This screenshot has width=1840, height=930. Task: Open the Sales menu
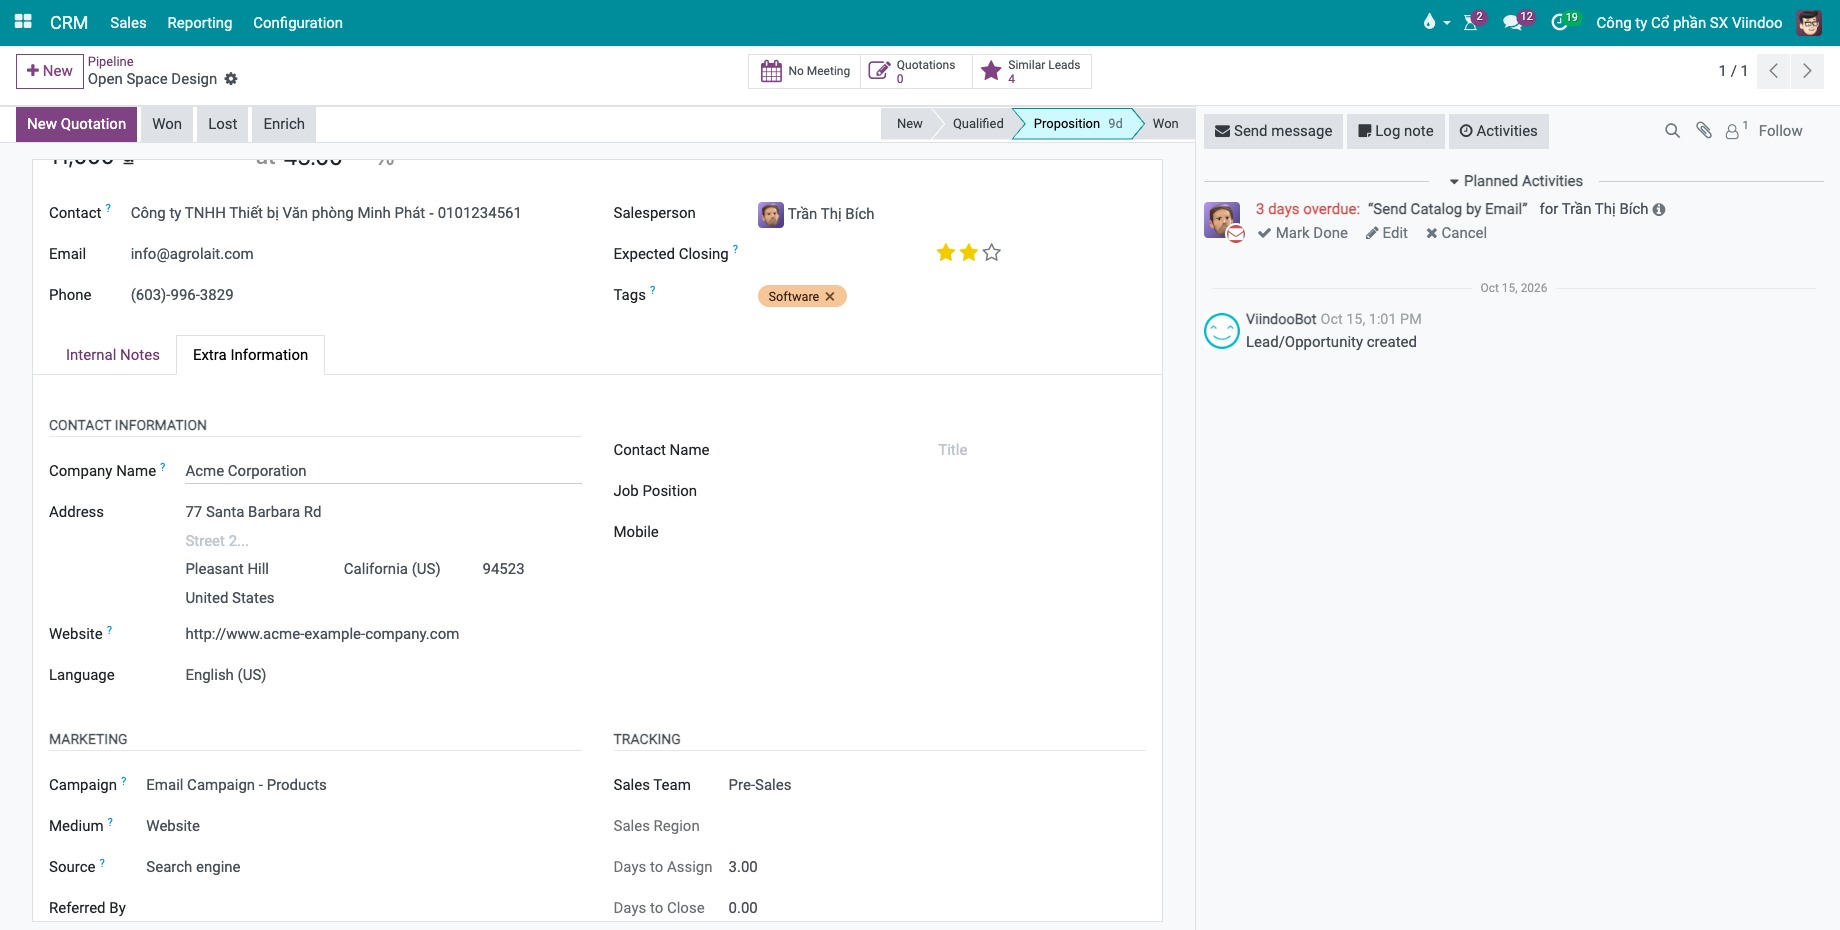[x=128, y=22]
